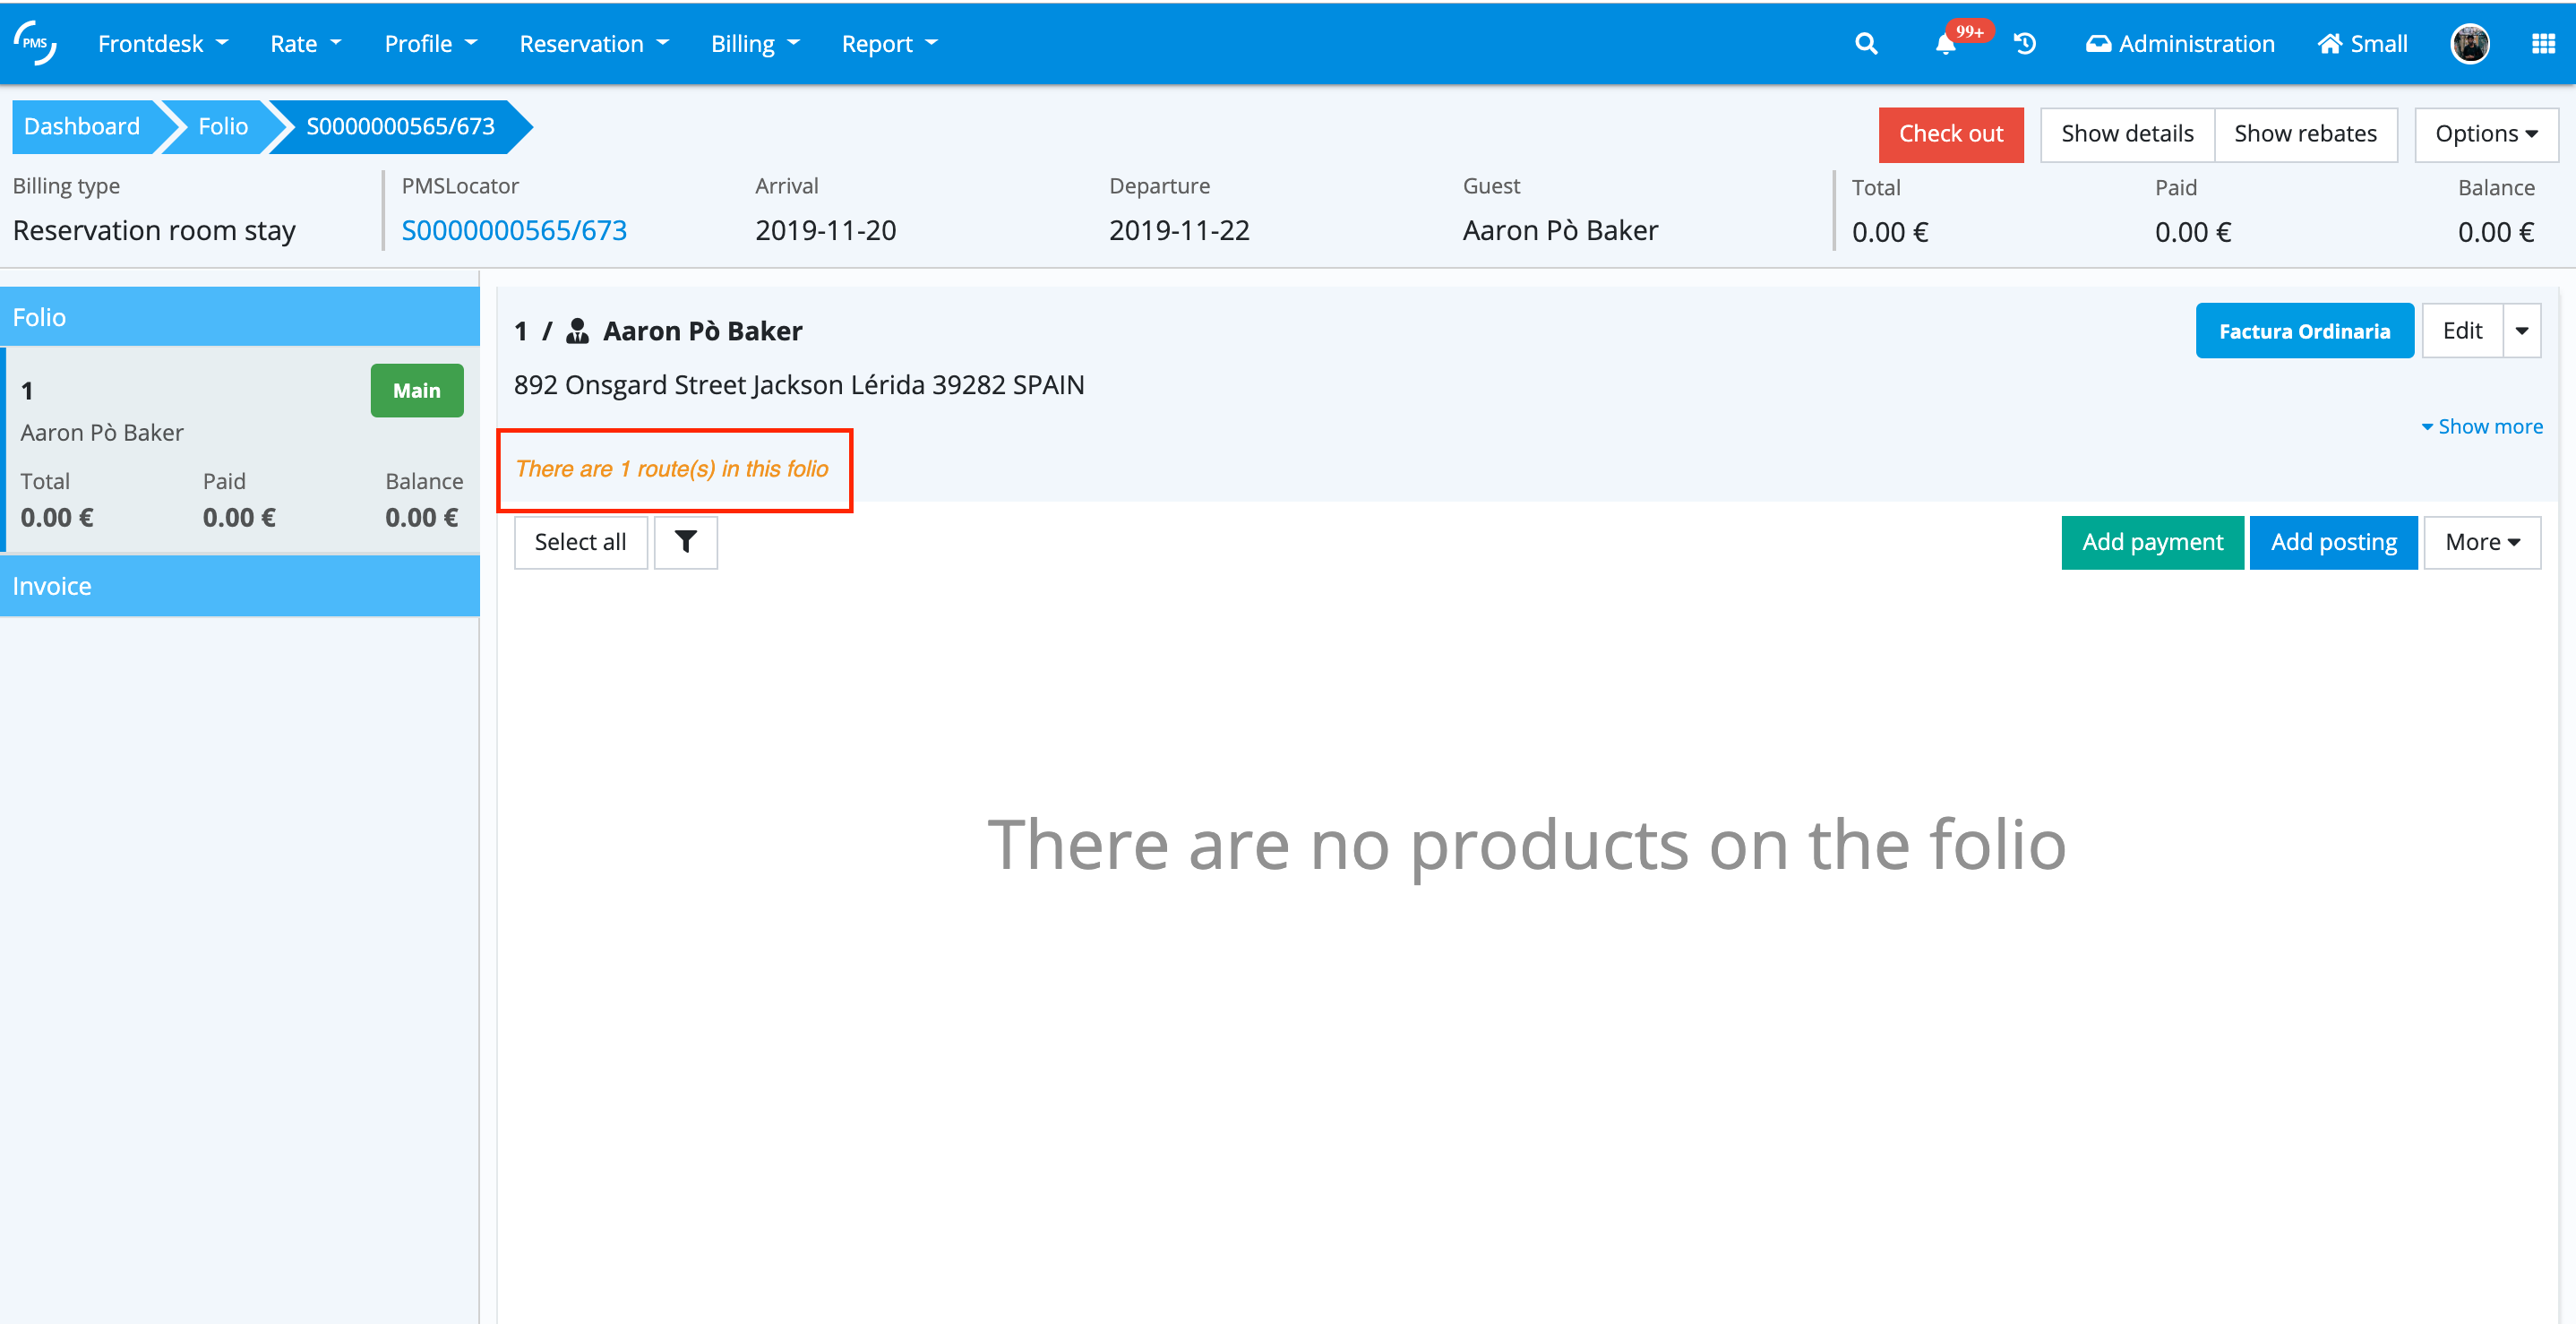The image size is (2576, 1324).
Task: Click the filter funnel icon
Action: 685,542
